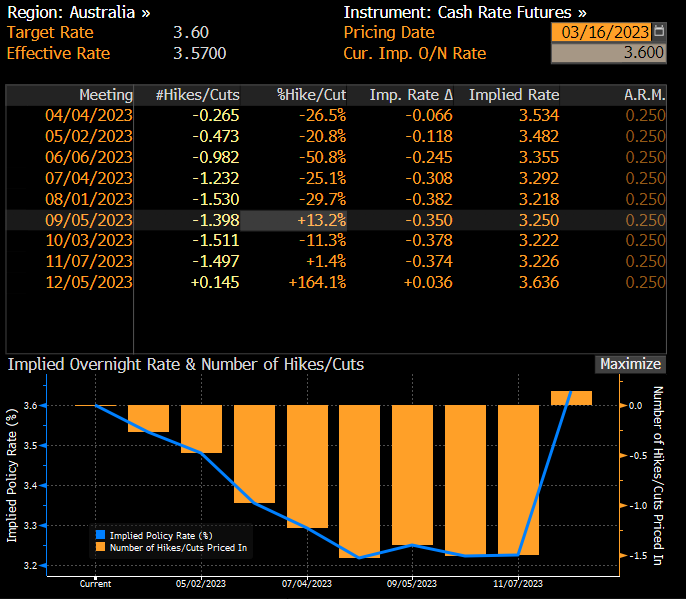This screenshot has height=599, width=686.
Task: Click the Cur. Imp. O/N Rate value box
Action: (608, 53)
